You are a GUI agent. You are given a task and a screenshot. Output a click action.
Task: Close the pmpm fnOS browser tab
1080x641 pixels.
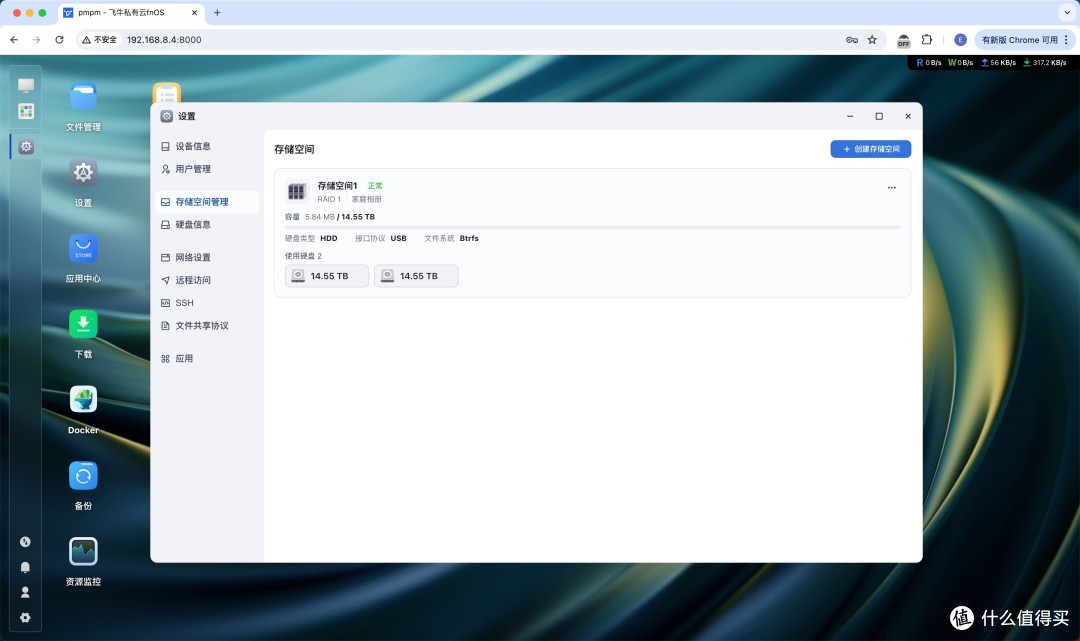click(x=194, y=12)
